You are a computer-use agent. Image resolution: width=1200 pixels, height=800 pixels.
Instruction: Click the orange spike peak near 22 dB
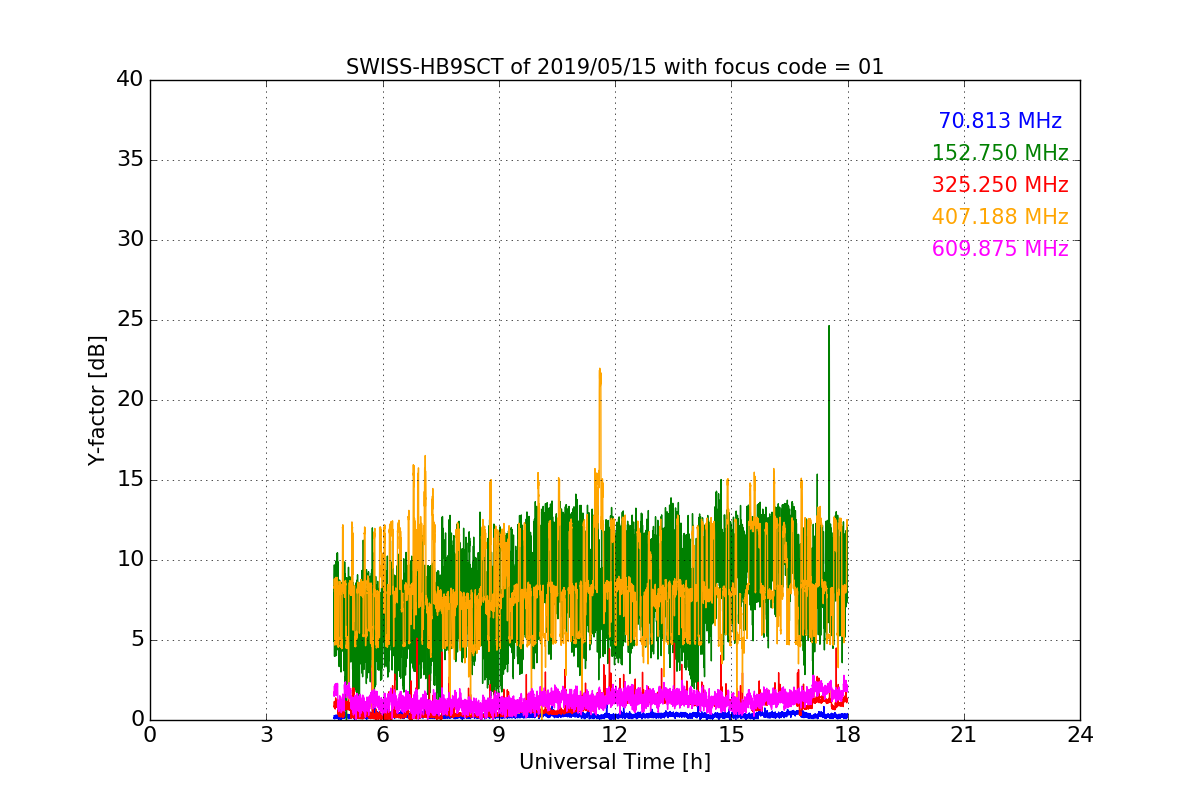(x=600, y=370)
